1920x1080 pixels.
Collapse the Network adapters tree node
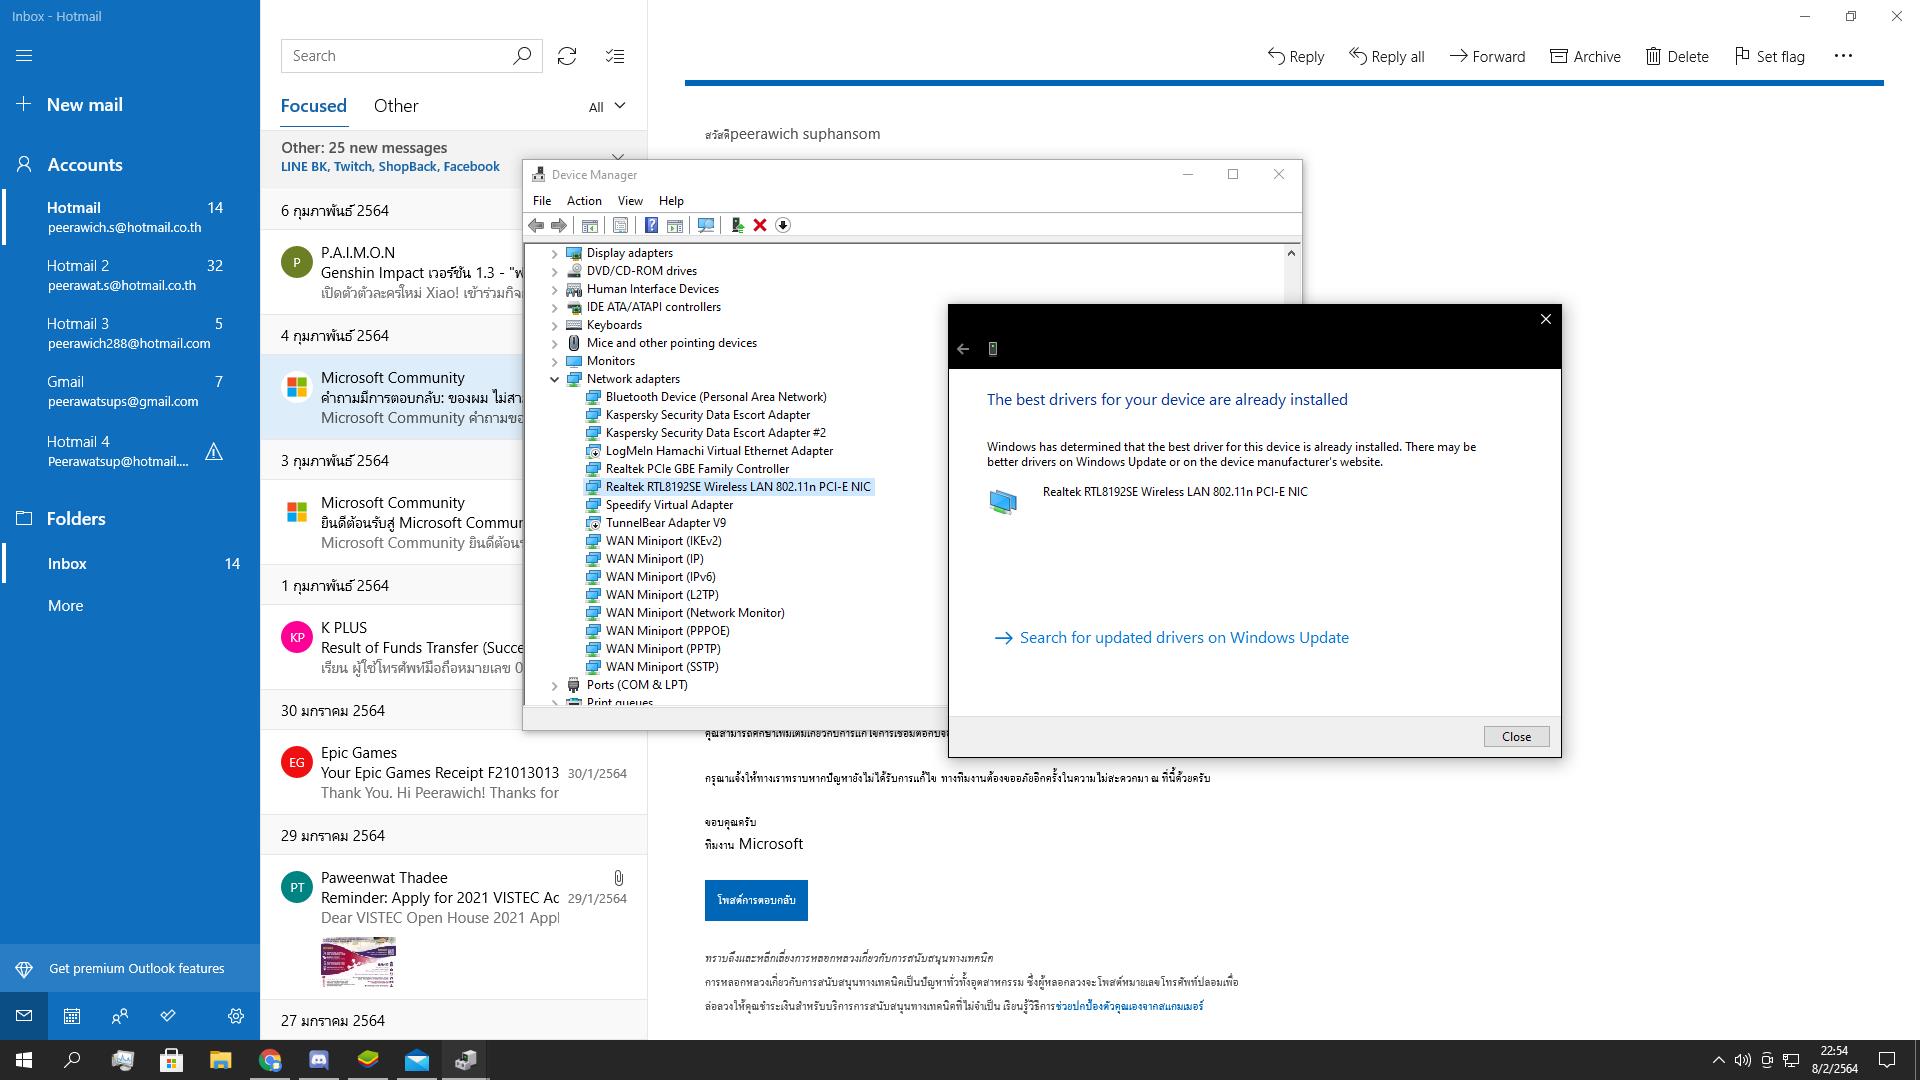[554, 379]
